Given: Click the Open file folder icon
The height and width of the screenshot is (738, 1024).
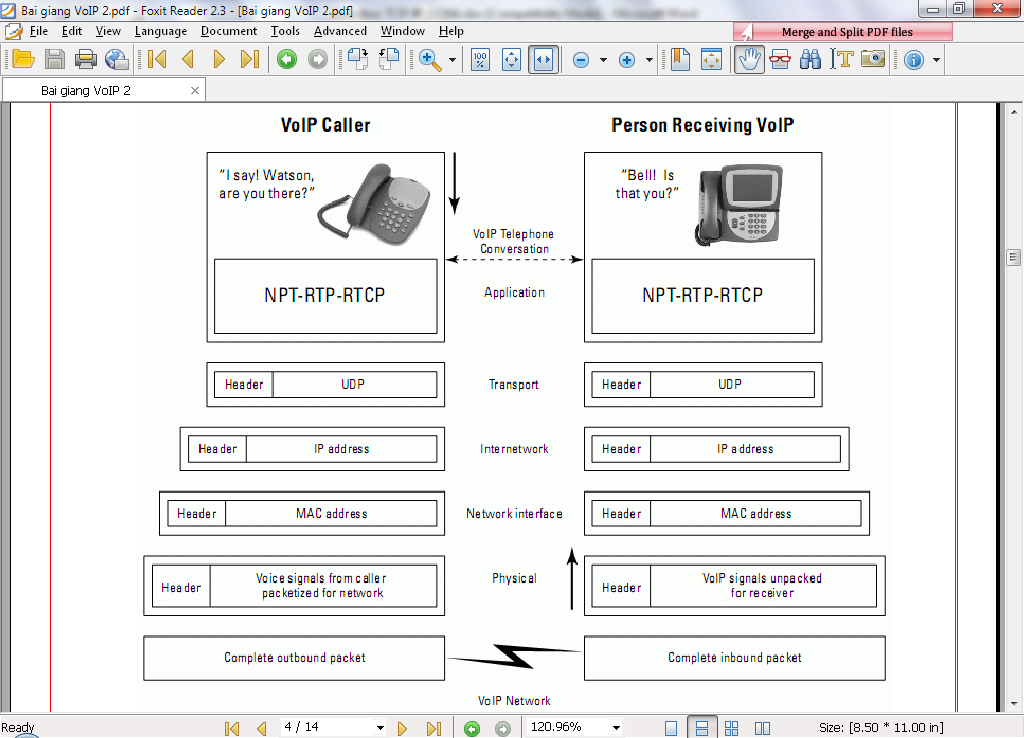Looking at the screenshot, I should click(x=23, y=59).
